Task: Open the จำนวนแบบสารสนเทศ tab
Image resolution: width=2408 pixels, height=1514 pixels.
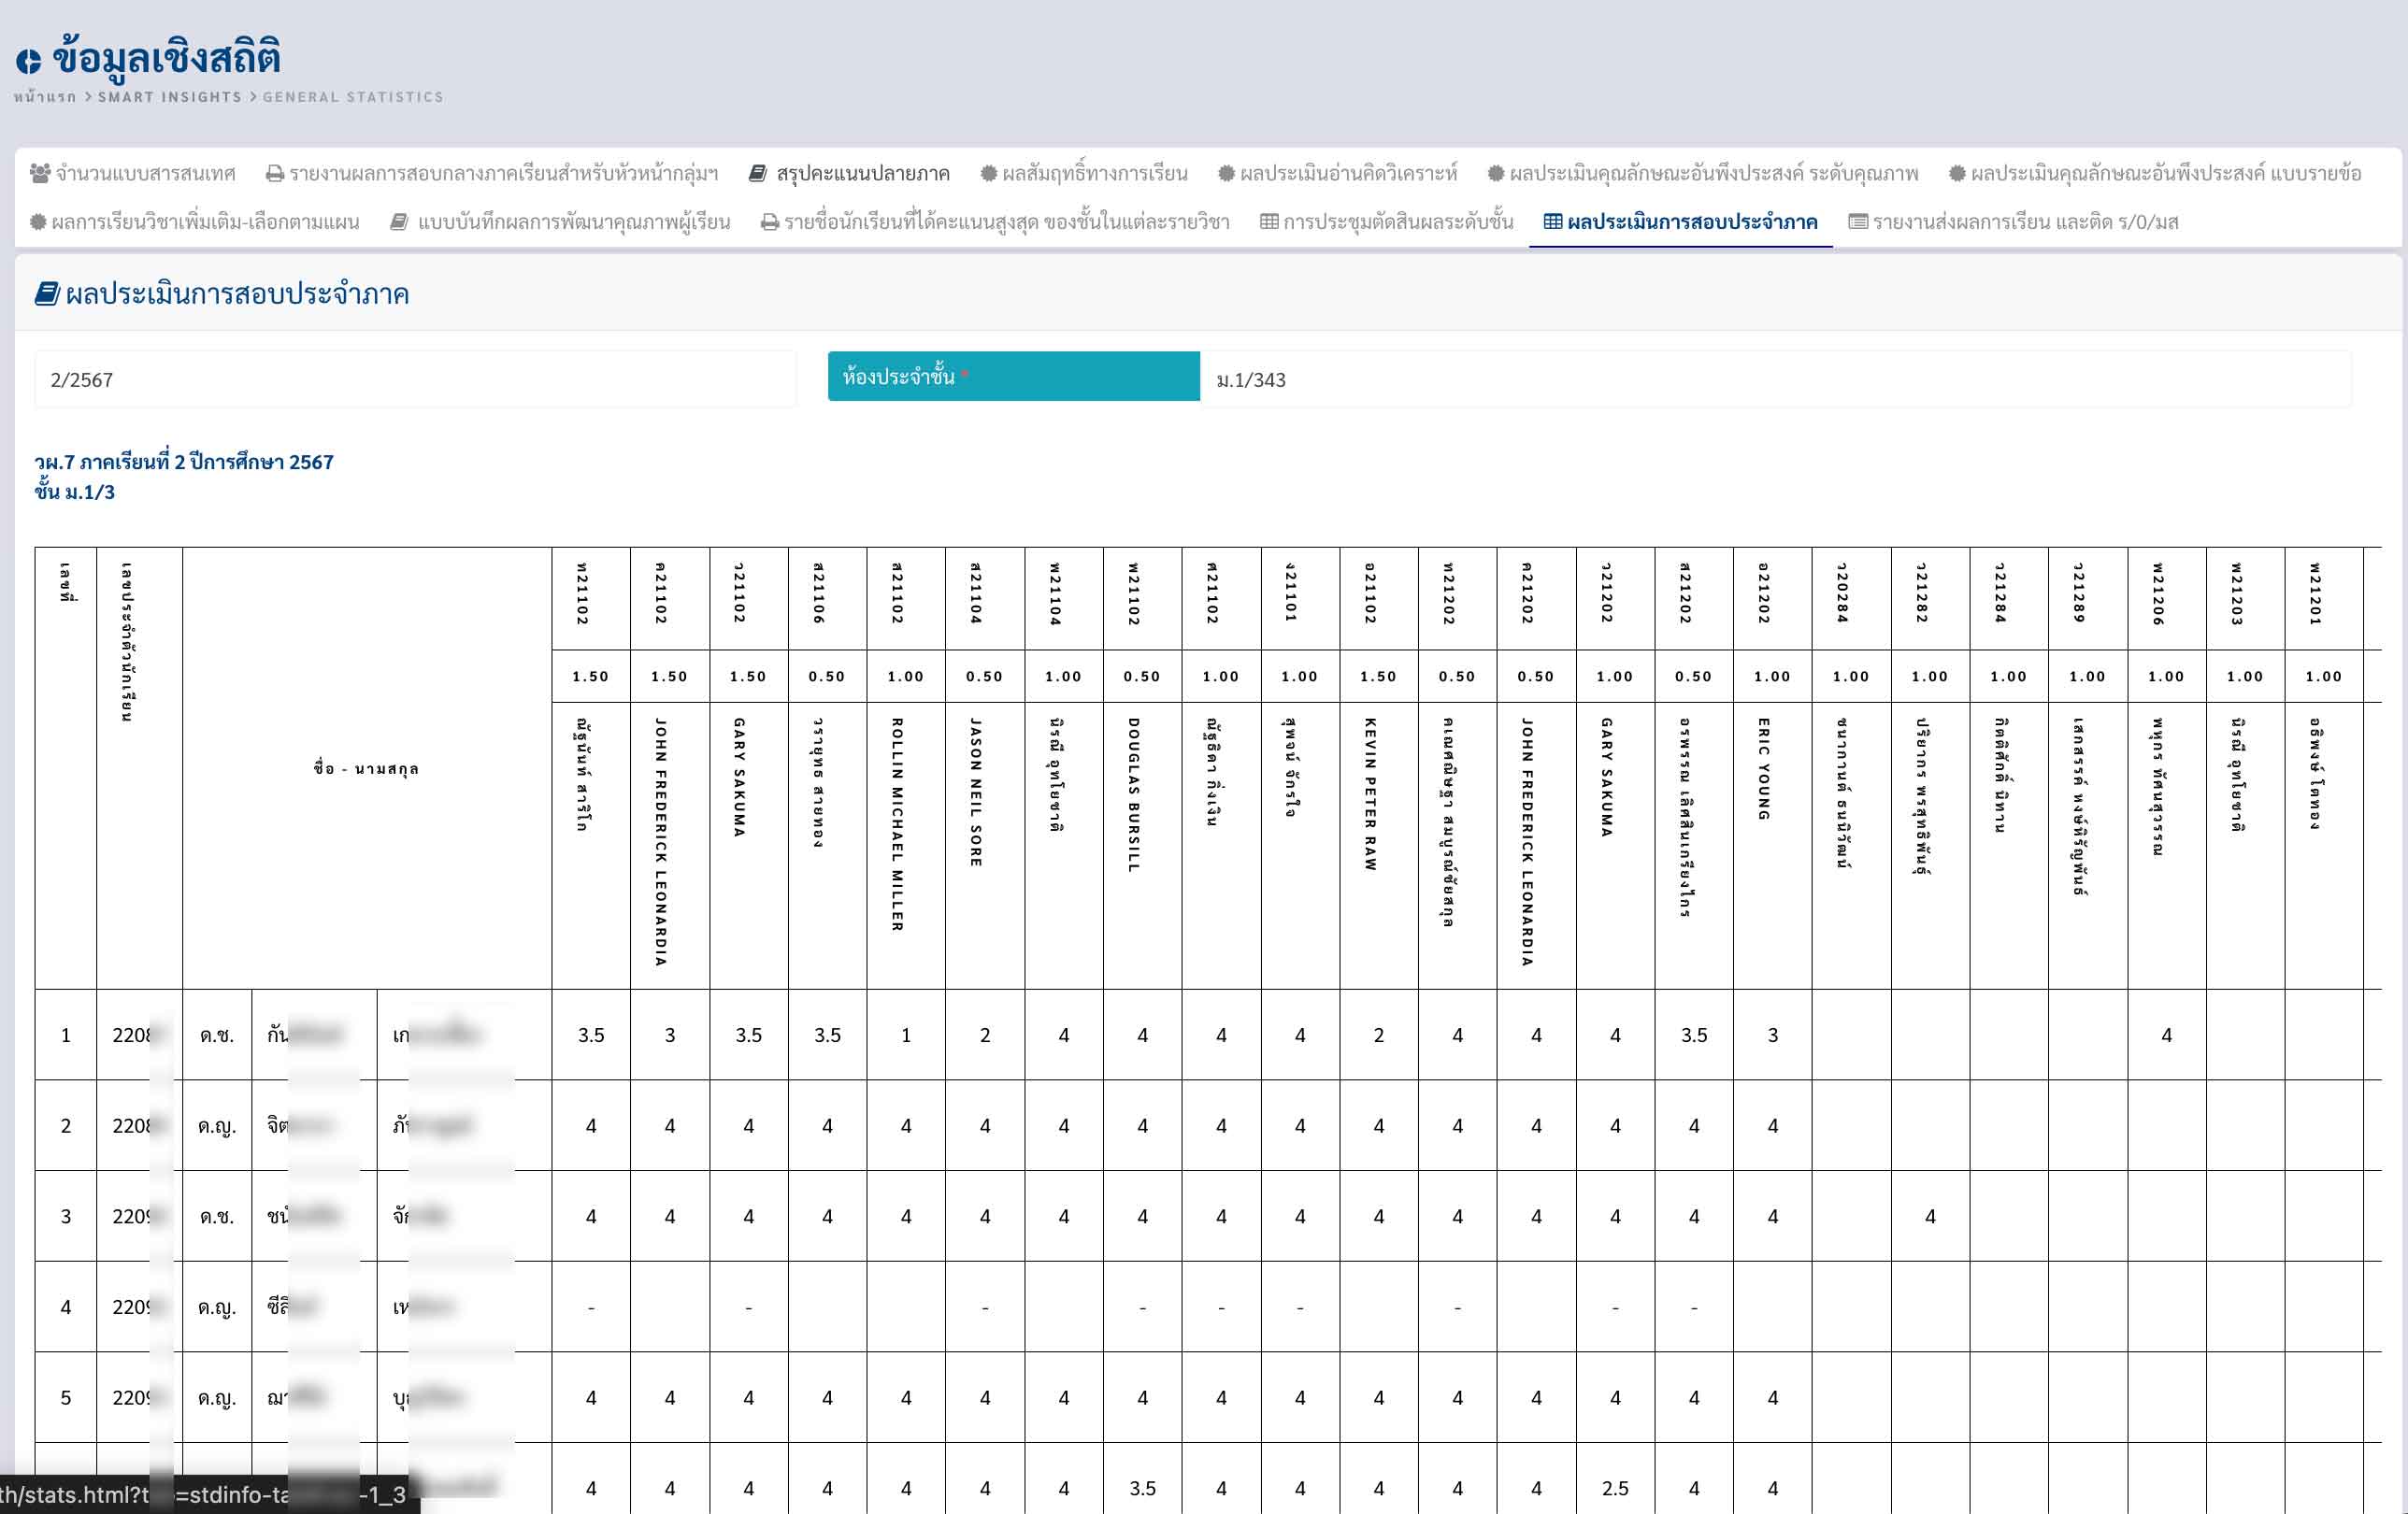Action: pyautogui.click(x=133, y=173)
